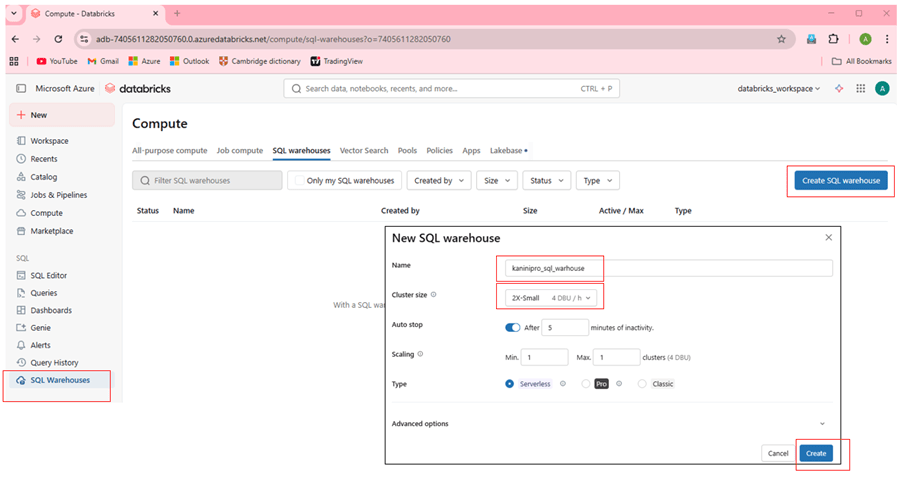The height and width of the screenshot is (483, 903).
Task: Open the Created by filter dropdown
Action: 440,181
